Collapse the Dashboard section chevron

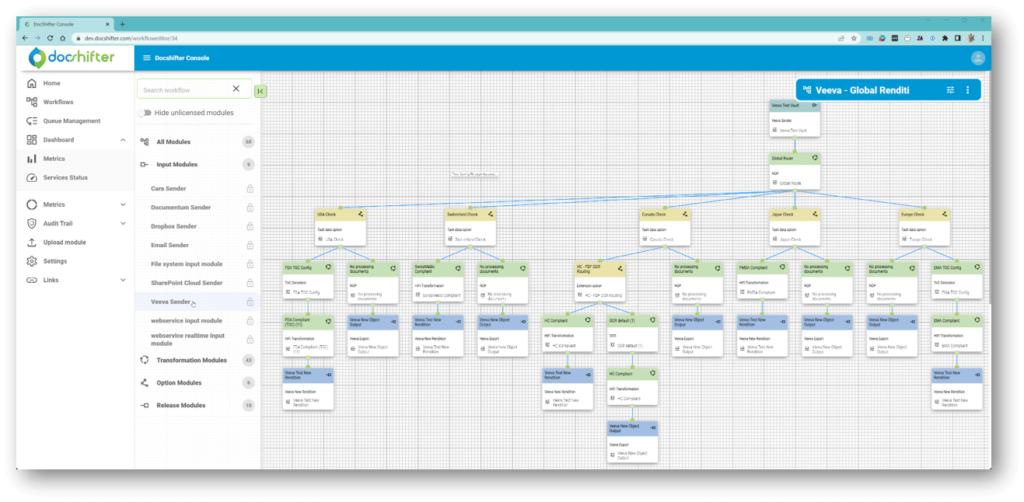click(123, 140)
